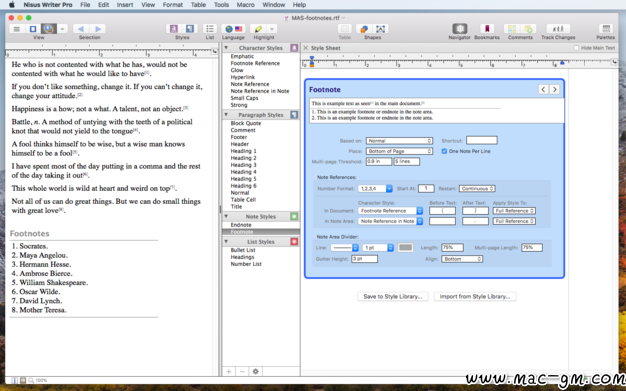Select the Style Sheet view icon
This screenshot has width=626, height=391.
(x=48, y=29)
